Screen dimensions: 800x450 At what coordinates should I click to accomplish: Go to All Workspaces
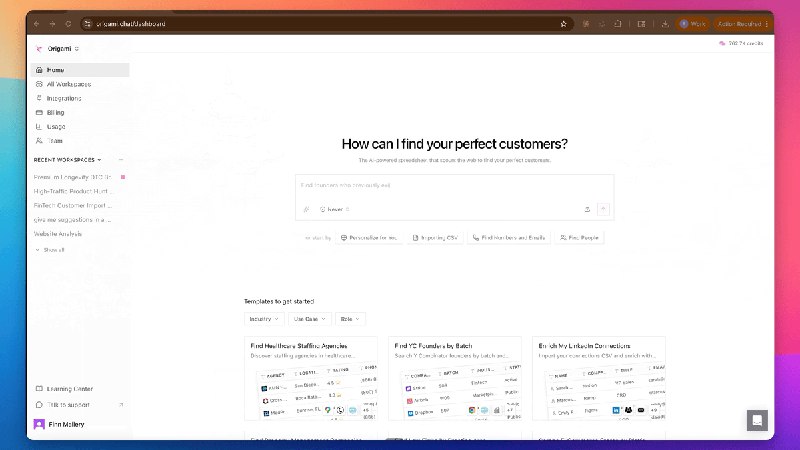[x=68, y=84]
